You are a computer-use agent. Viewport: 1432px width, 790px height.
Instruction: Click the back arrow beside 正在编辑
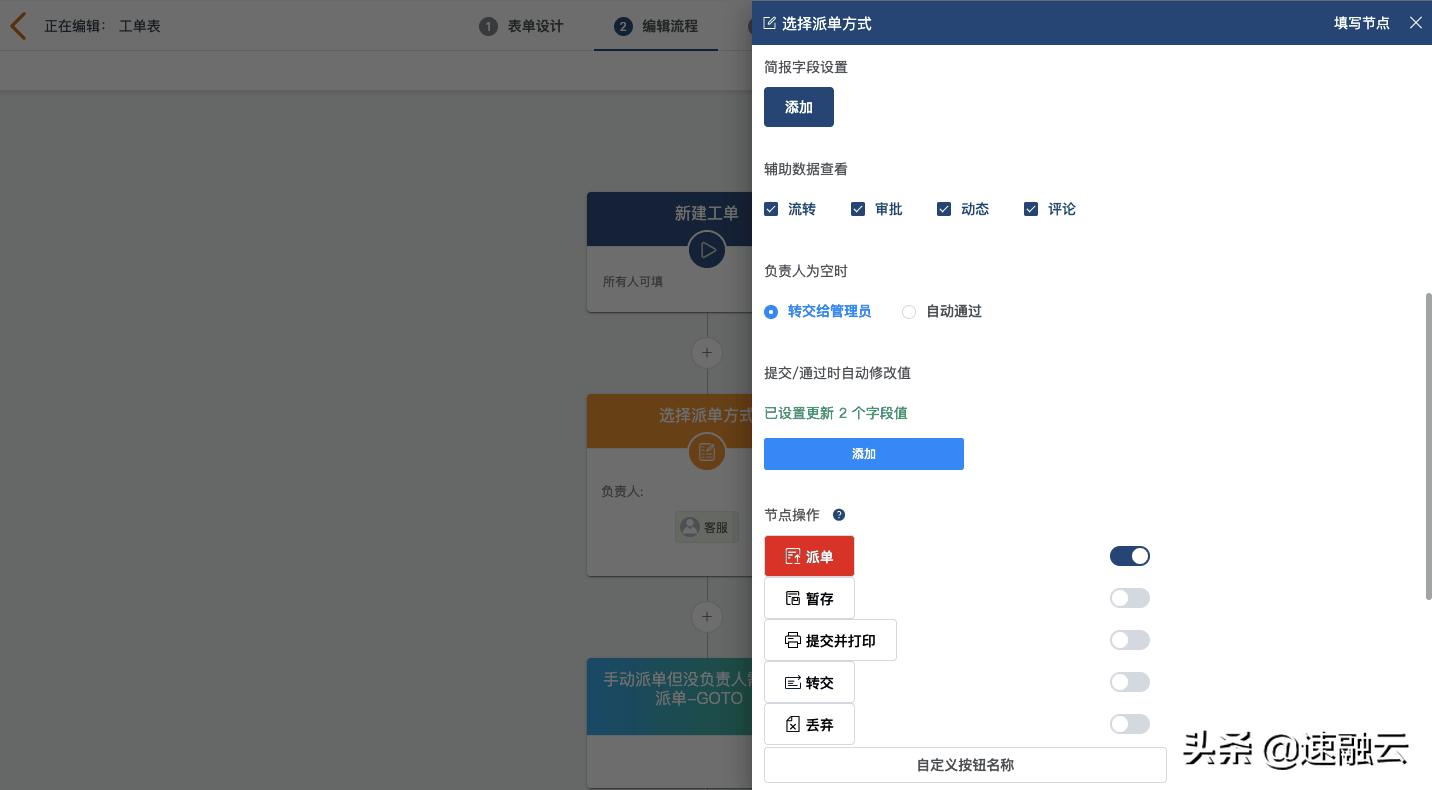click(x=18, y=26)
